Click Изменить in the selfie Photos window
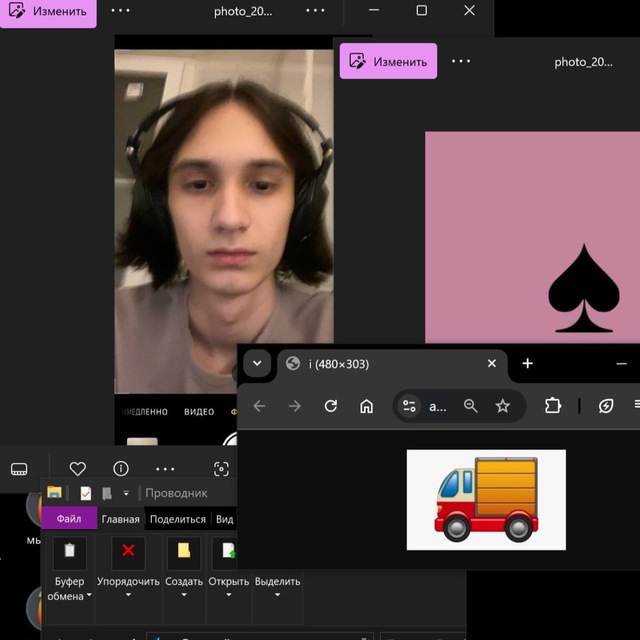640x640 pixels. click(48, 11)
